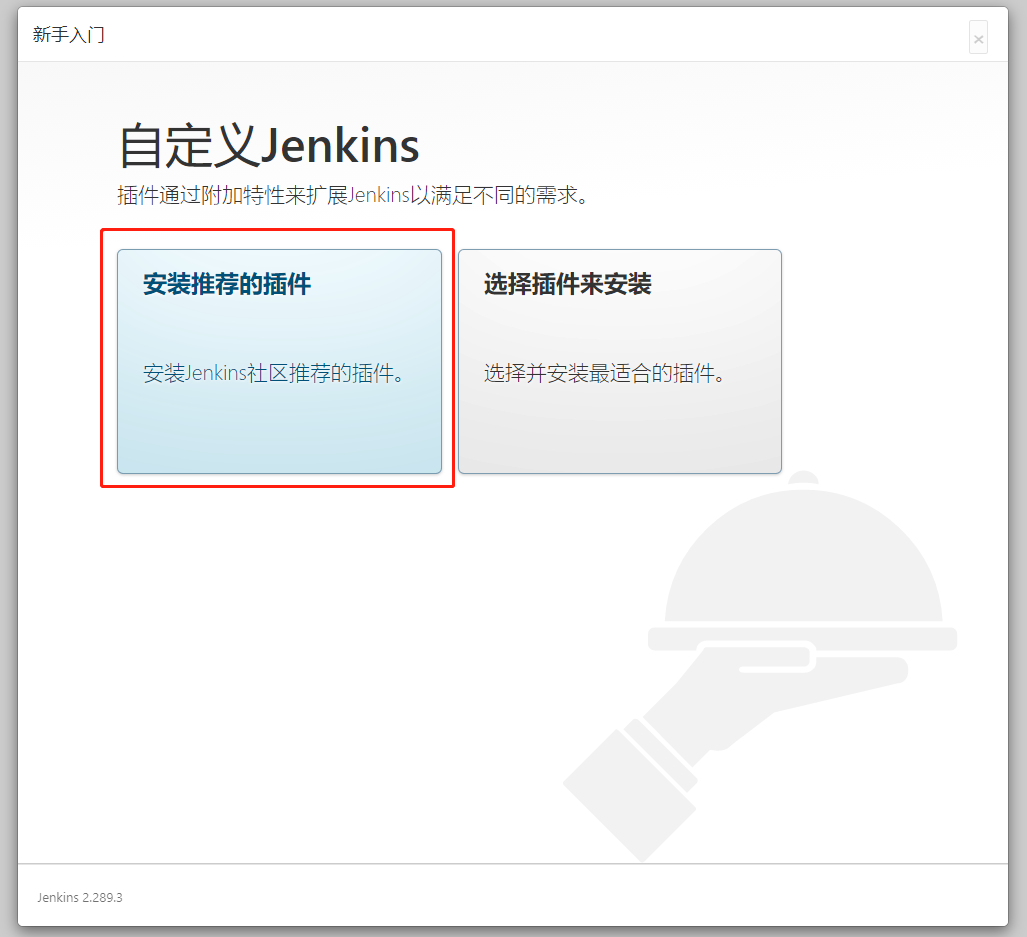This screenshot has height=937, width=1027.
Task: Click blank white space below the cards
Action: coord(300,650)
